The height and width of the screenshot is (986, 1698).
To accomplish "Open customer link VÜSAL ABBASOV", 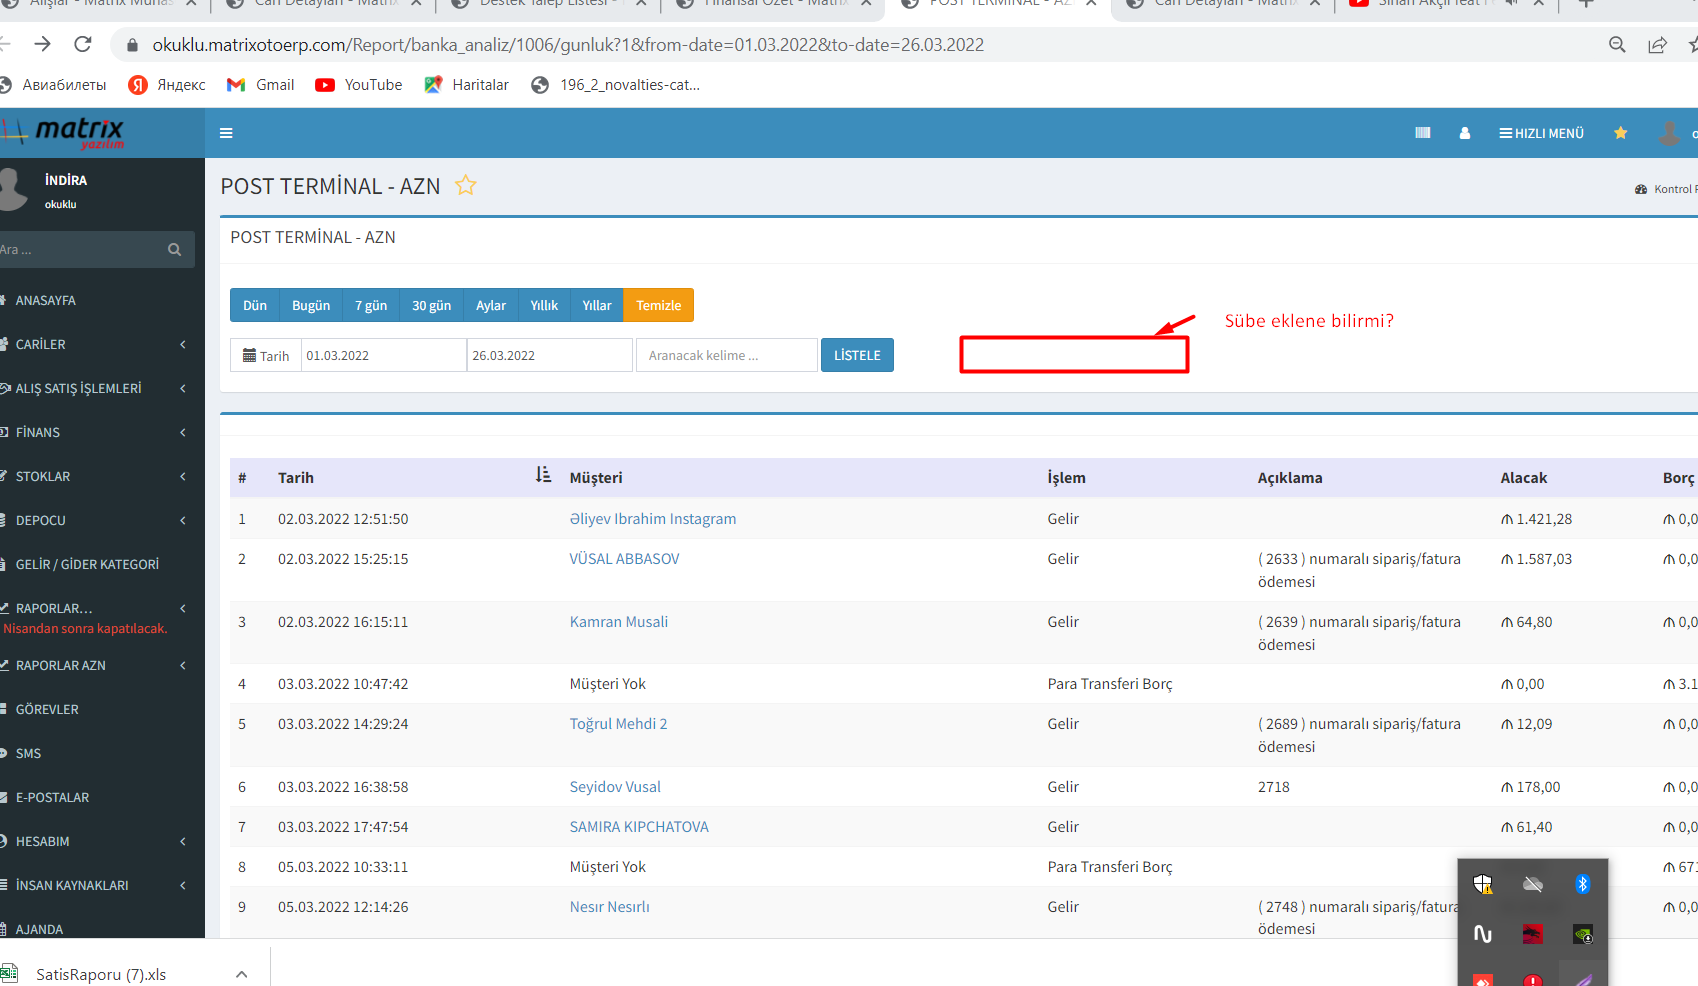I will [x=624, y=559].
